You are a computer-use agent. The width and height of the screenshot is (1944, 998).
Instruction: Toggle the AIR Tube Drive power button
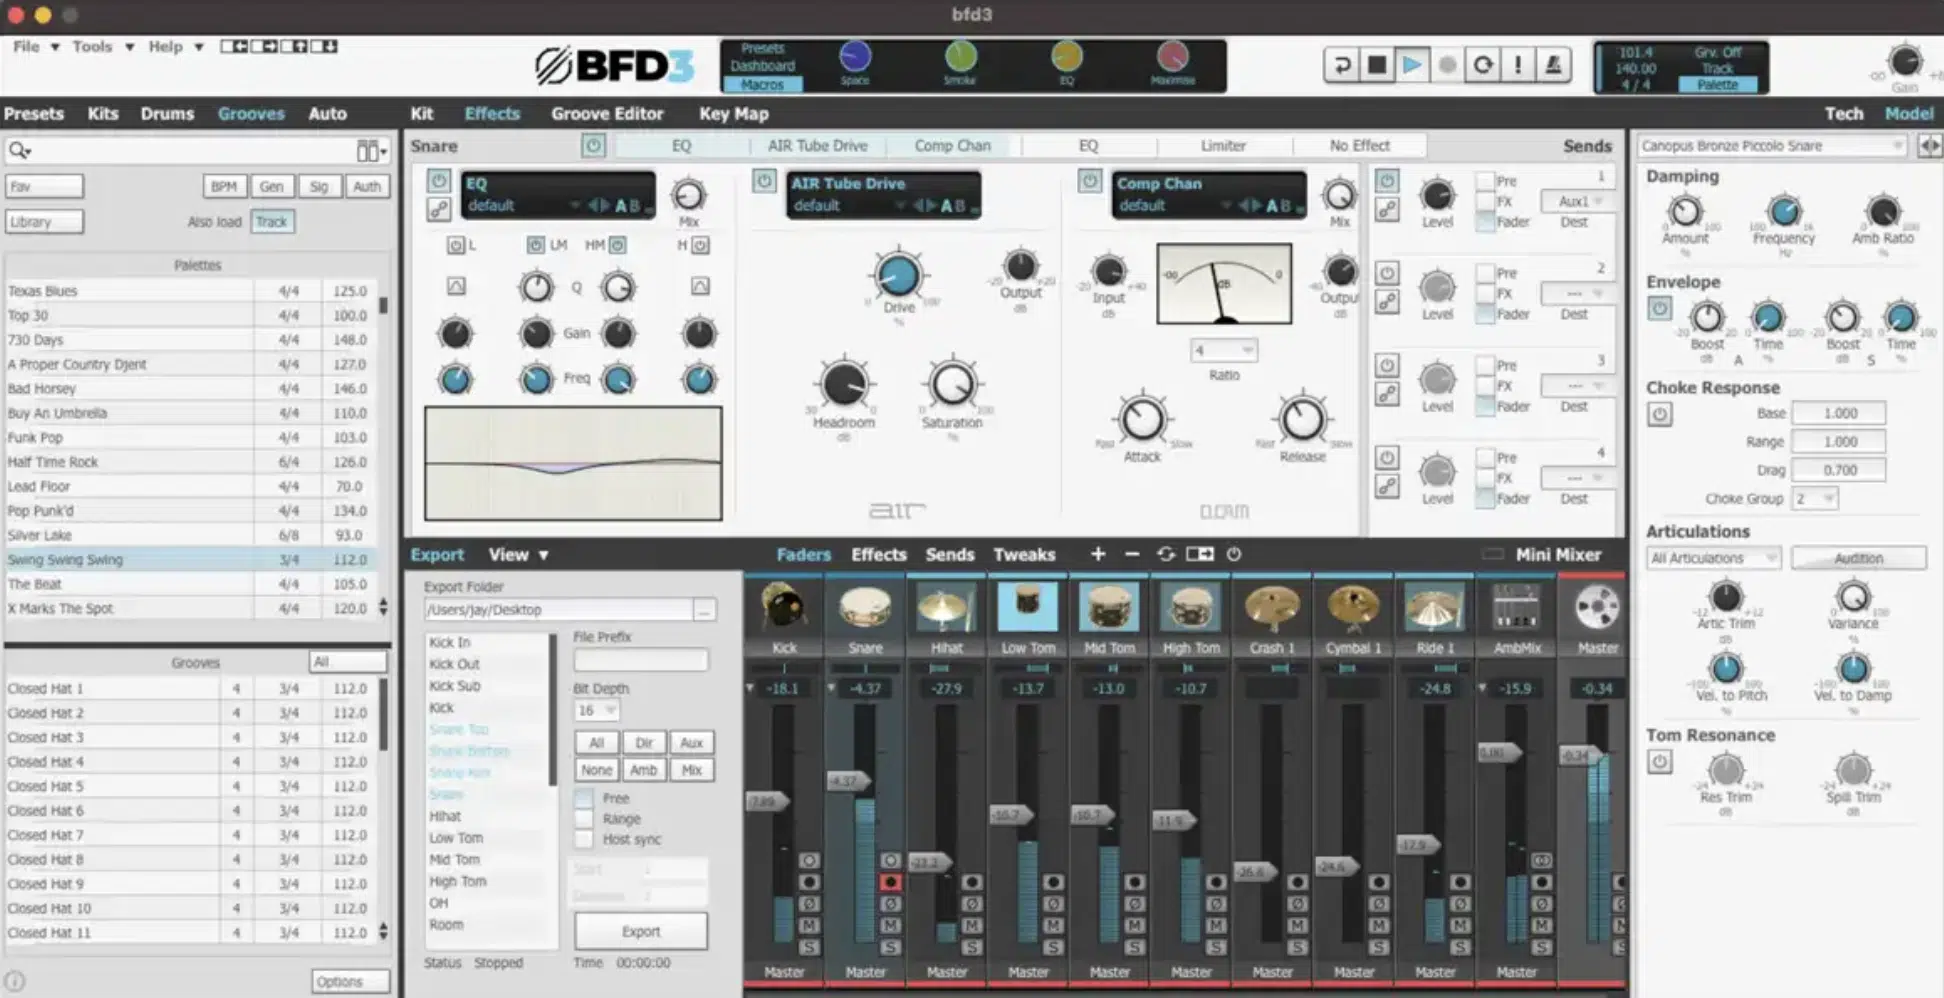pos(764,181)
